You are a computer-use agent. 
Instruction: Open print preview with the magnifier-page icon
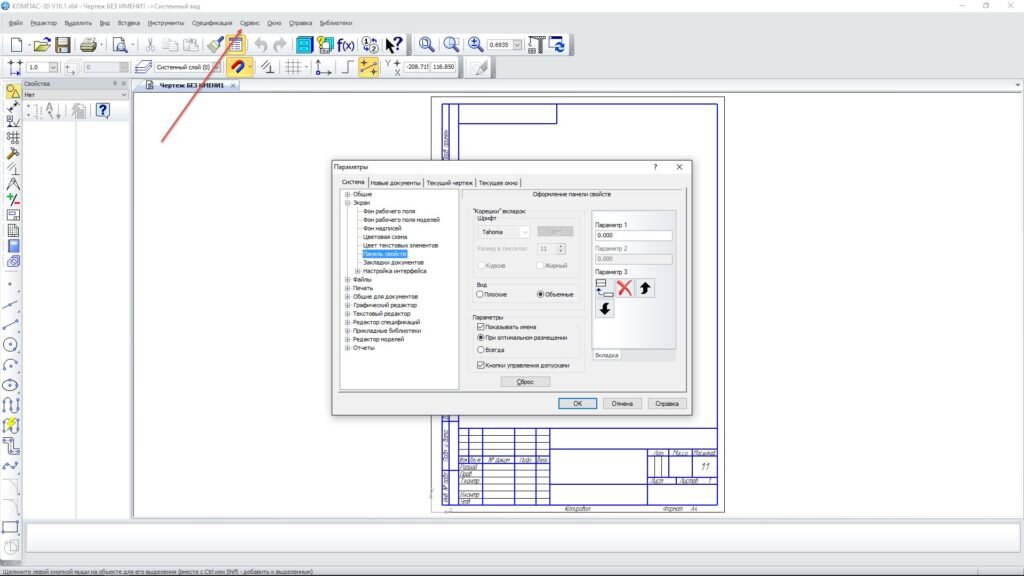(x=120, y=44)
